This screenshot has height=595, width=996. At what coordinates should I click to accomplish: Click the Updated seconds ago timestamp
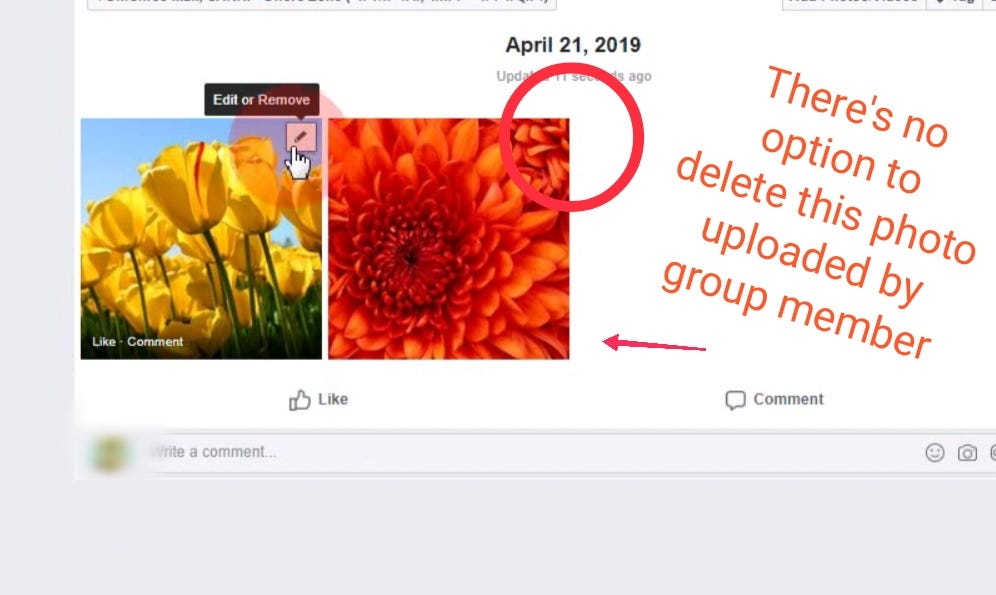pyautogui.click(x=574, y=76)
